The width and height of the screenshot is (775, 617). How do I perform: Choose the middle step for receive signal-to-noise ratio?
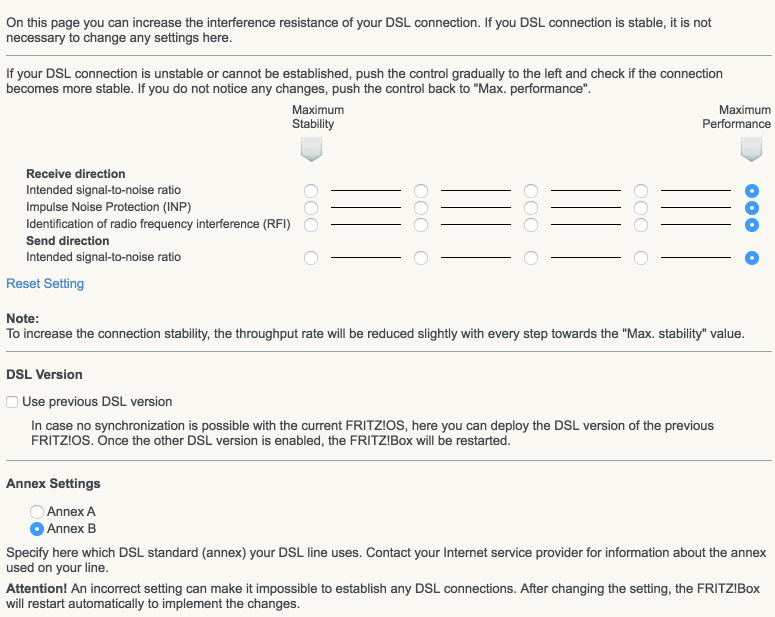(x=531, y=190)
